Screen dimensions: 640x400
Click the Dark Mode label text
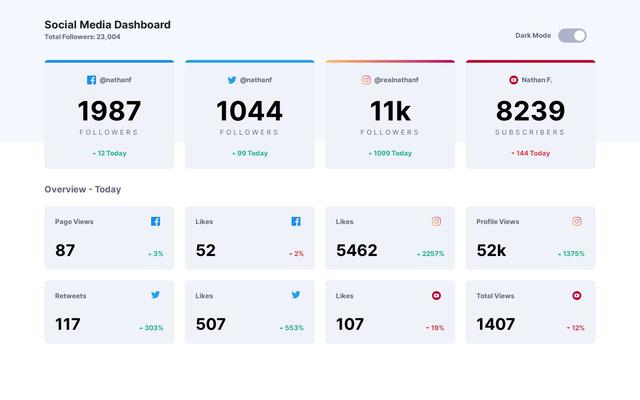(533, 36)
